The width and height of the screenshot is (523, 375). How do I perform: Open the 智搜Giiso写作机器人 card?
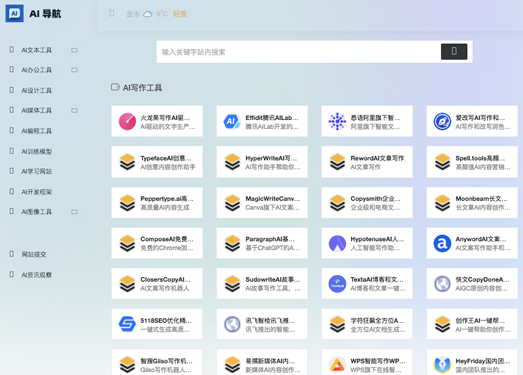click(157, 363)
